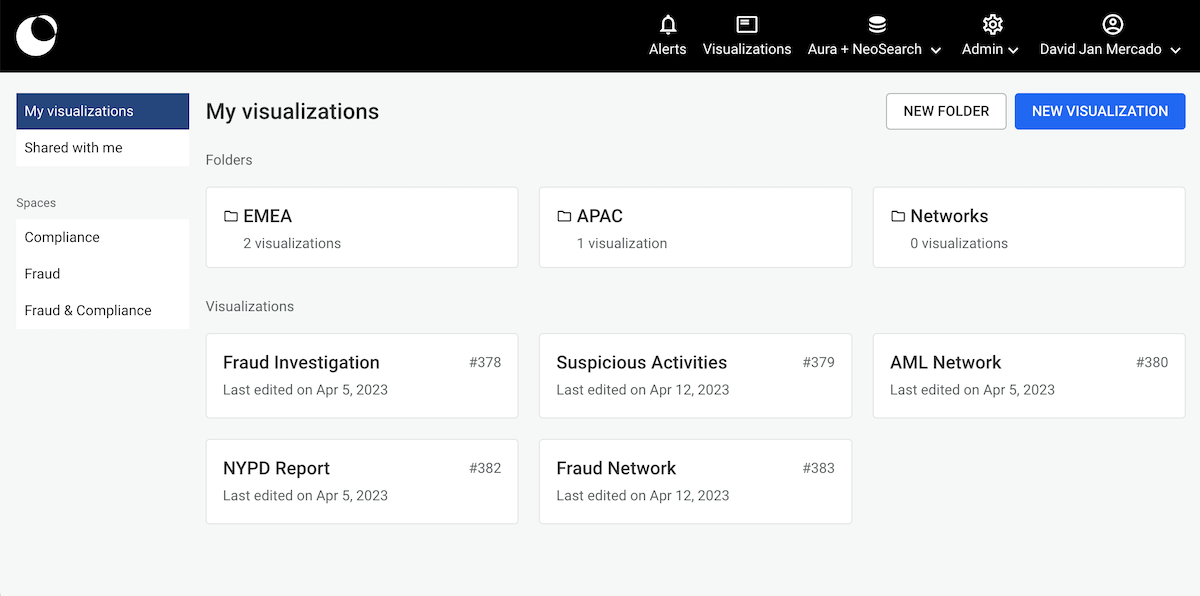Screen dimensions: 1200x596
Task: Open the Fraud Investigation visualization card
Action: 361,375
